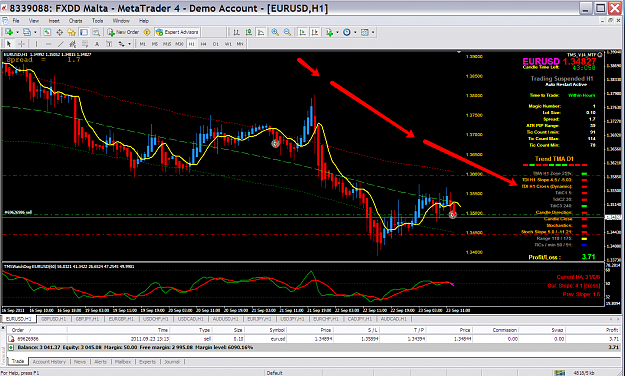The height and width of the screenshot is (376, 625).
Task: Open the Strategy Tester icon
Action: pyautogui.click(x=96, y=32)
